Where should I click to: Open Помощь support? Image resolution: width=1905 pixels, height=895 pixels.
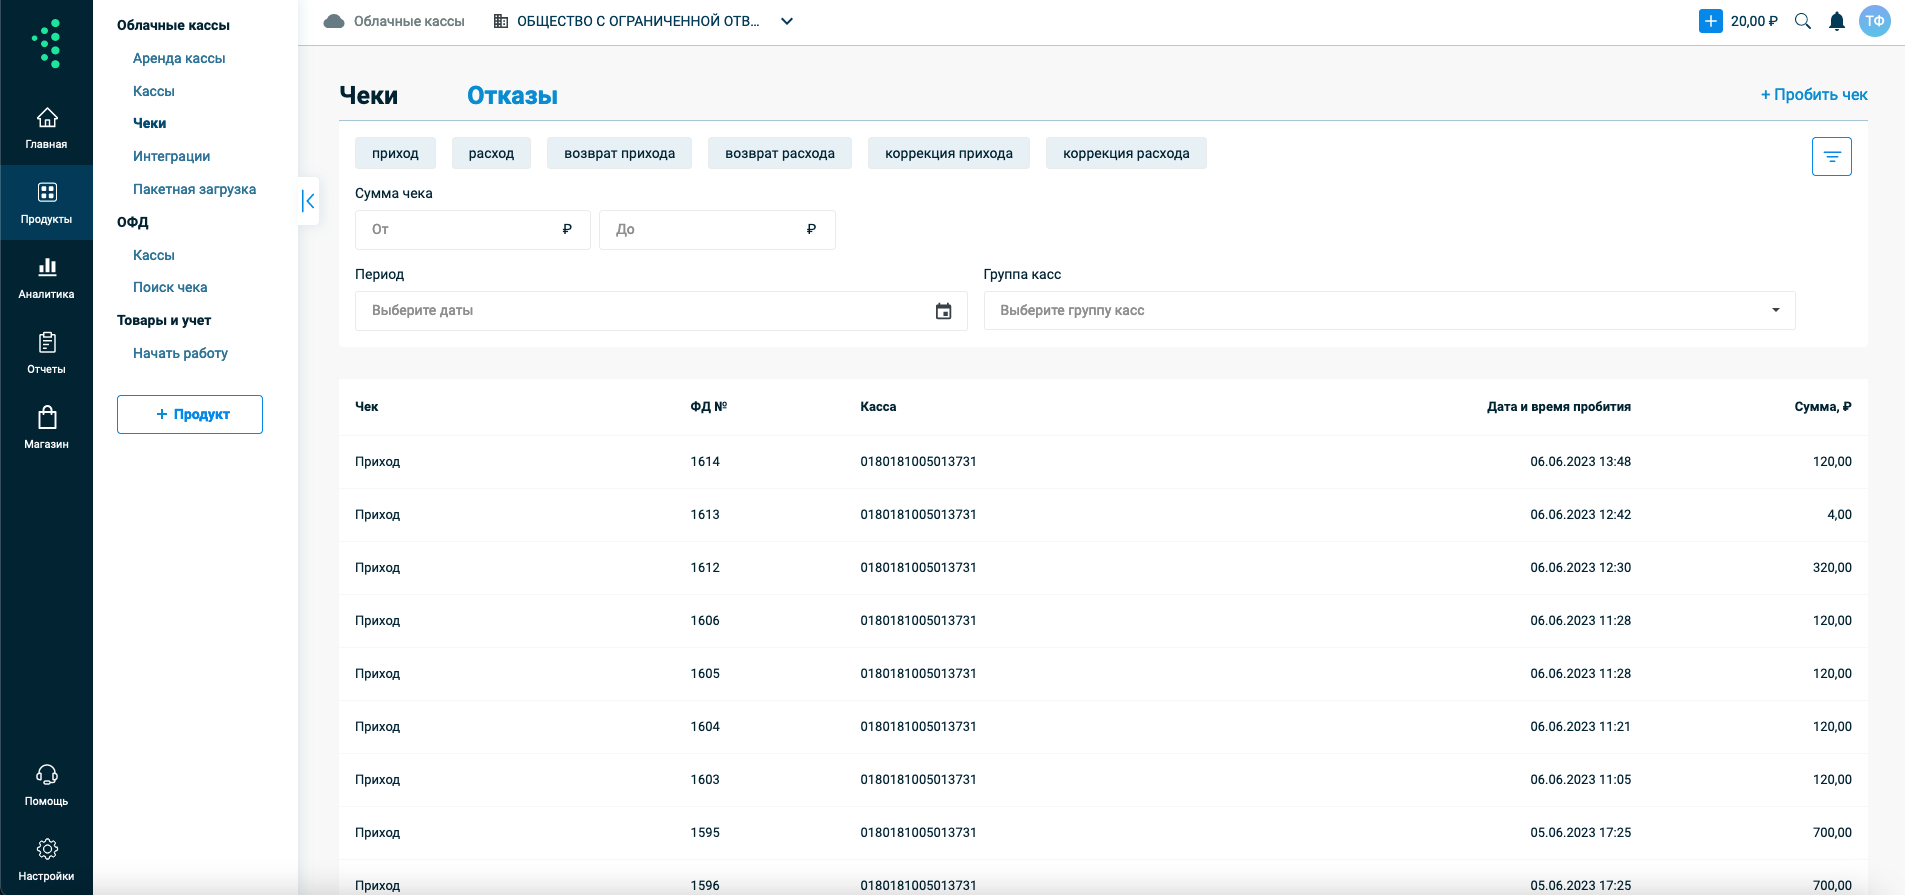46,785
